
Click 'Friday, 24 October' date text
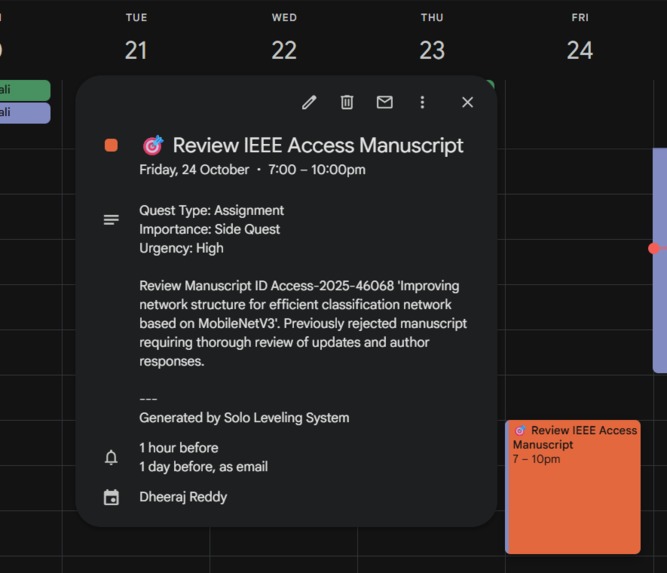click(x=194, y=170)
